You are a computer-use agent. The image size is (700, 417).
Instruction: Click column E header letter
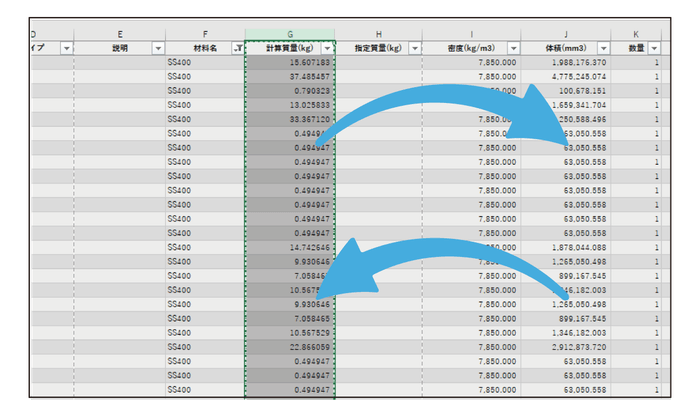pos(120,34)
